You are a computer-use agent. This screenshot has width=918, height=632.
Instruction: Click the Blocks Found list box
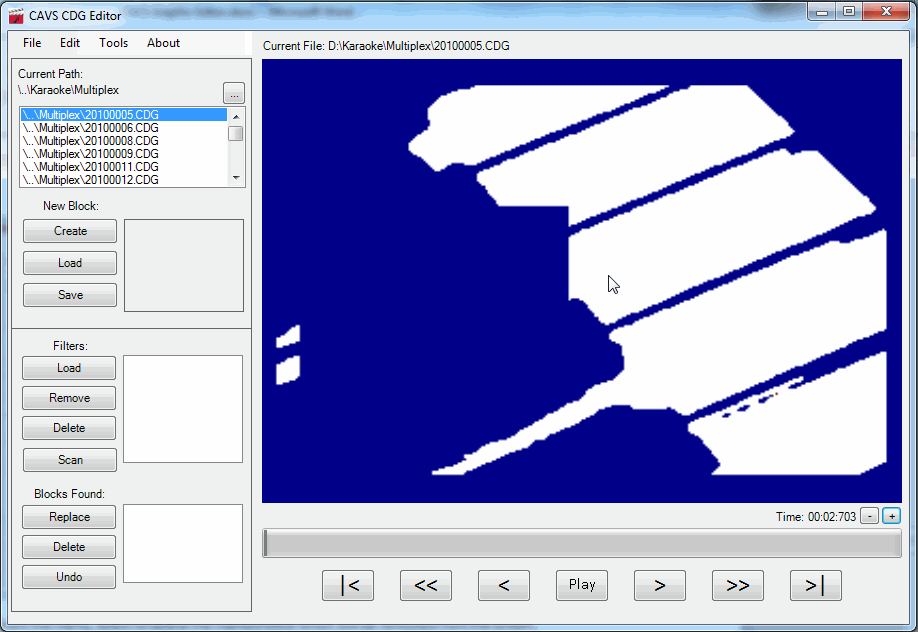pos(183,544)
